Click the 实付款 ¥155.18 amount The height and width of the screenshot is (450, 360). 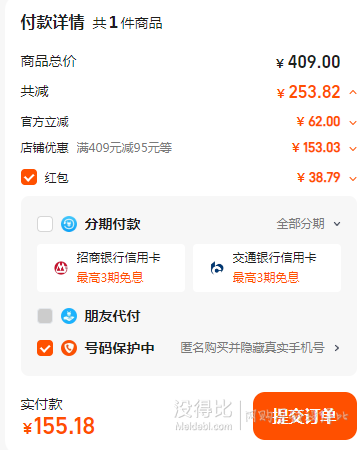tap(58, 426)
